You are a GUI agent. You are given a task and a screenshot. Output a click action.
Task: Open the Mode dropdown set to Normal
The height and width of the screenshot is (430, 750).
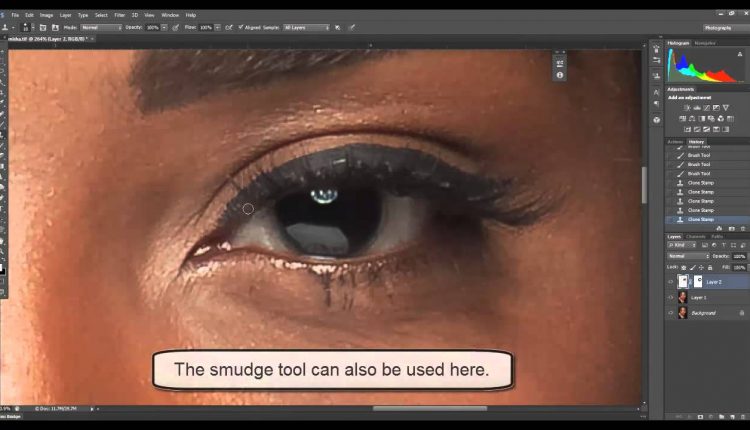point(101,28)
